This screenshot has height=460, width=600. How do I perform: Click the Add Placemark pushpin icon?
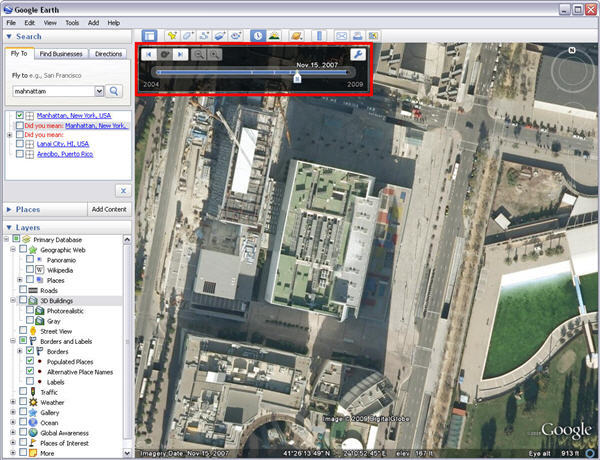(x=174, y=36)
